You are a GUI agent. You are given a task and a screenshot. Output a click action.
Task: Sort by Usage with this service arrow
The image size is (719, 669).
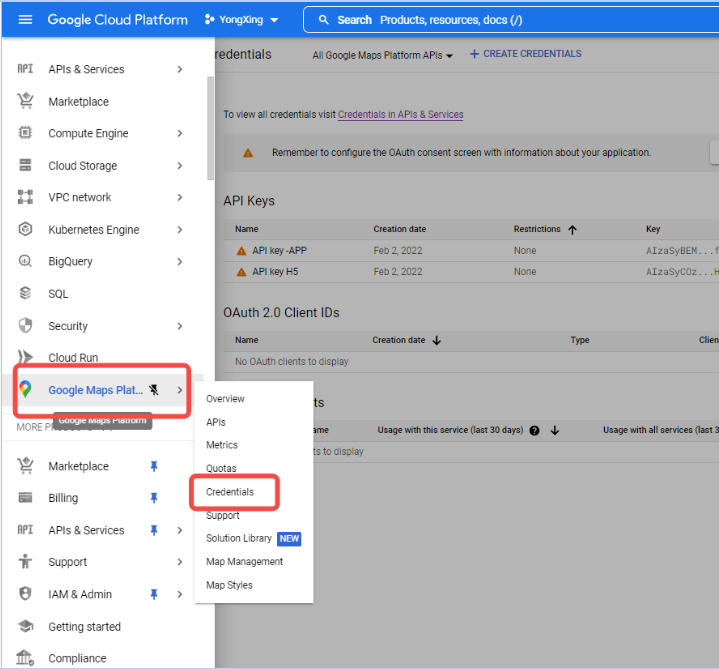tap(555, 430)
